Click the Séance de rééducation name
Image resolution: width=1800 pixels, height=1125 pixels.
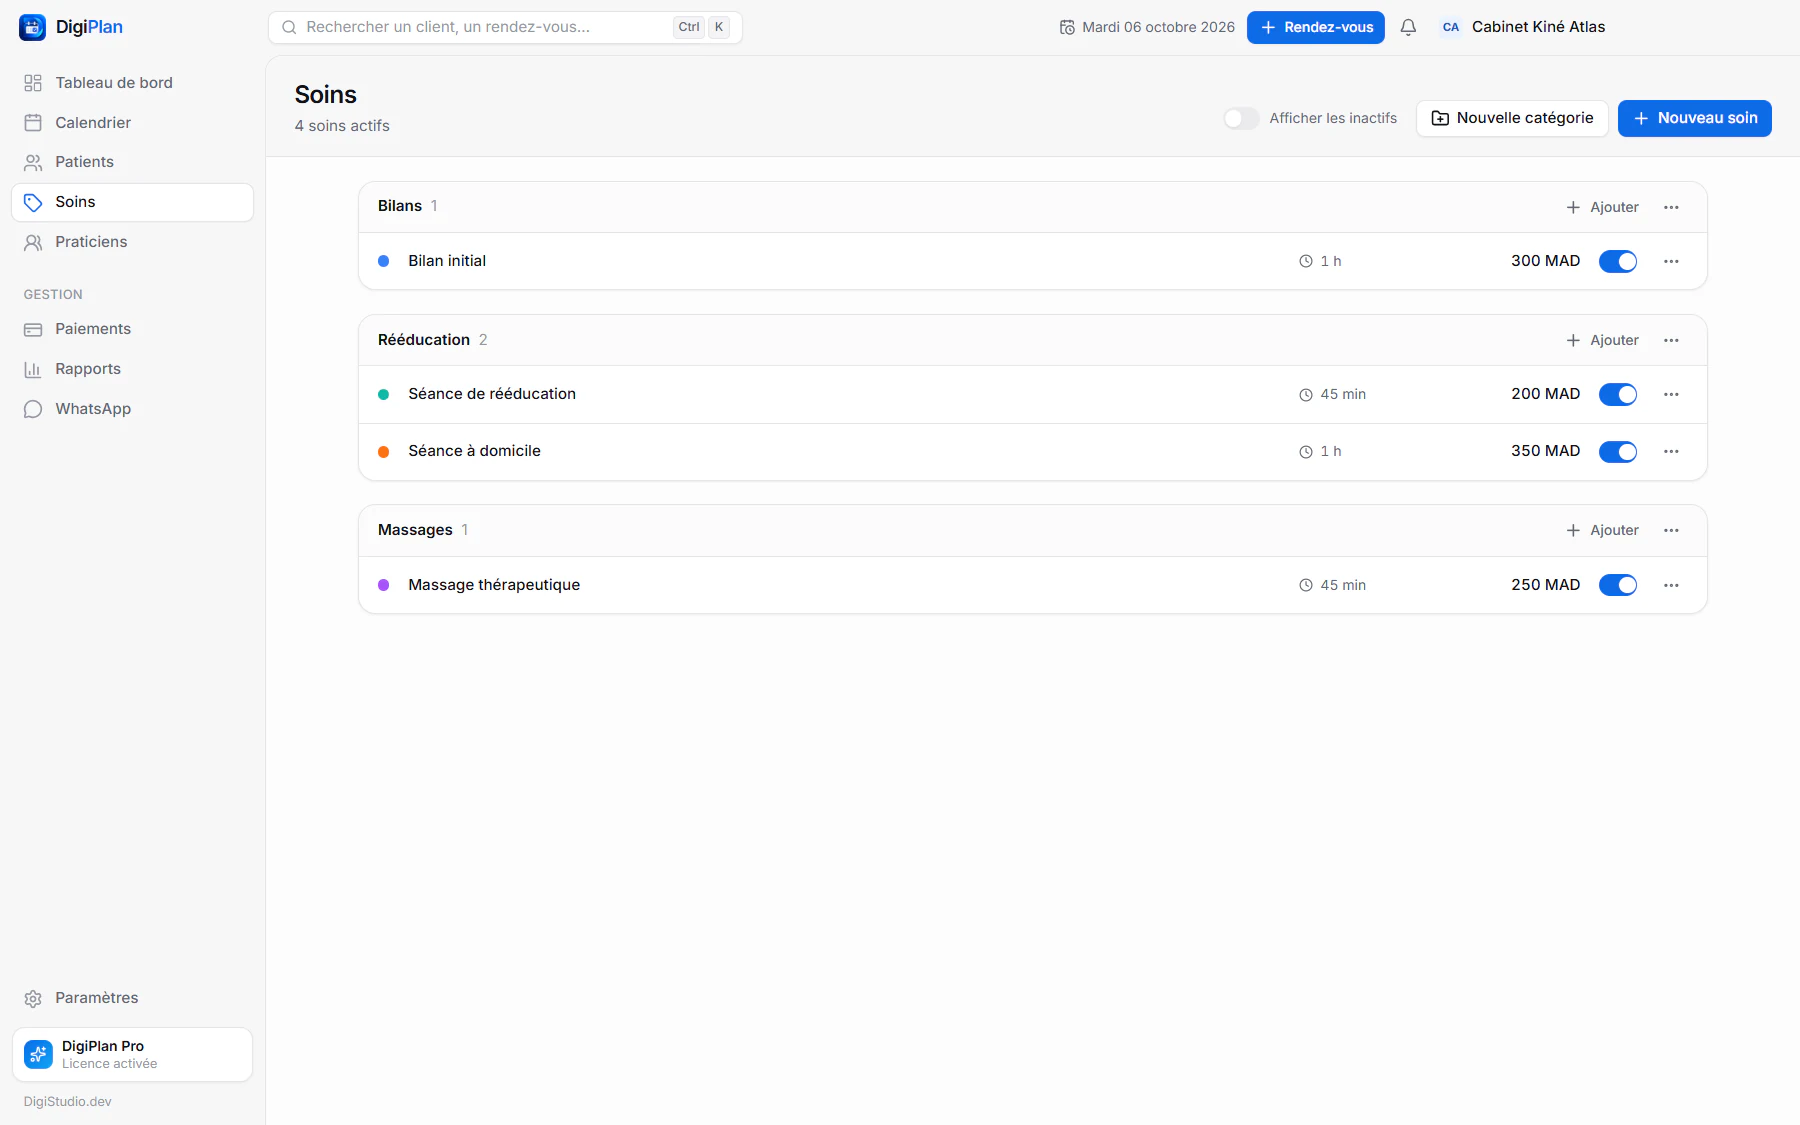click(492, 394)
